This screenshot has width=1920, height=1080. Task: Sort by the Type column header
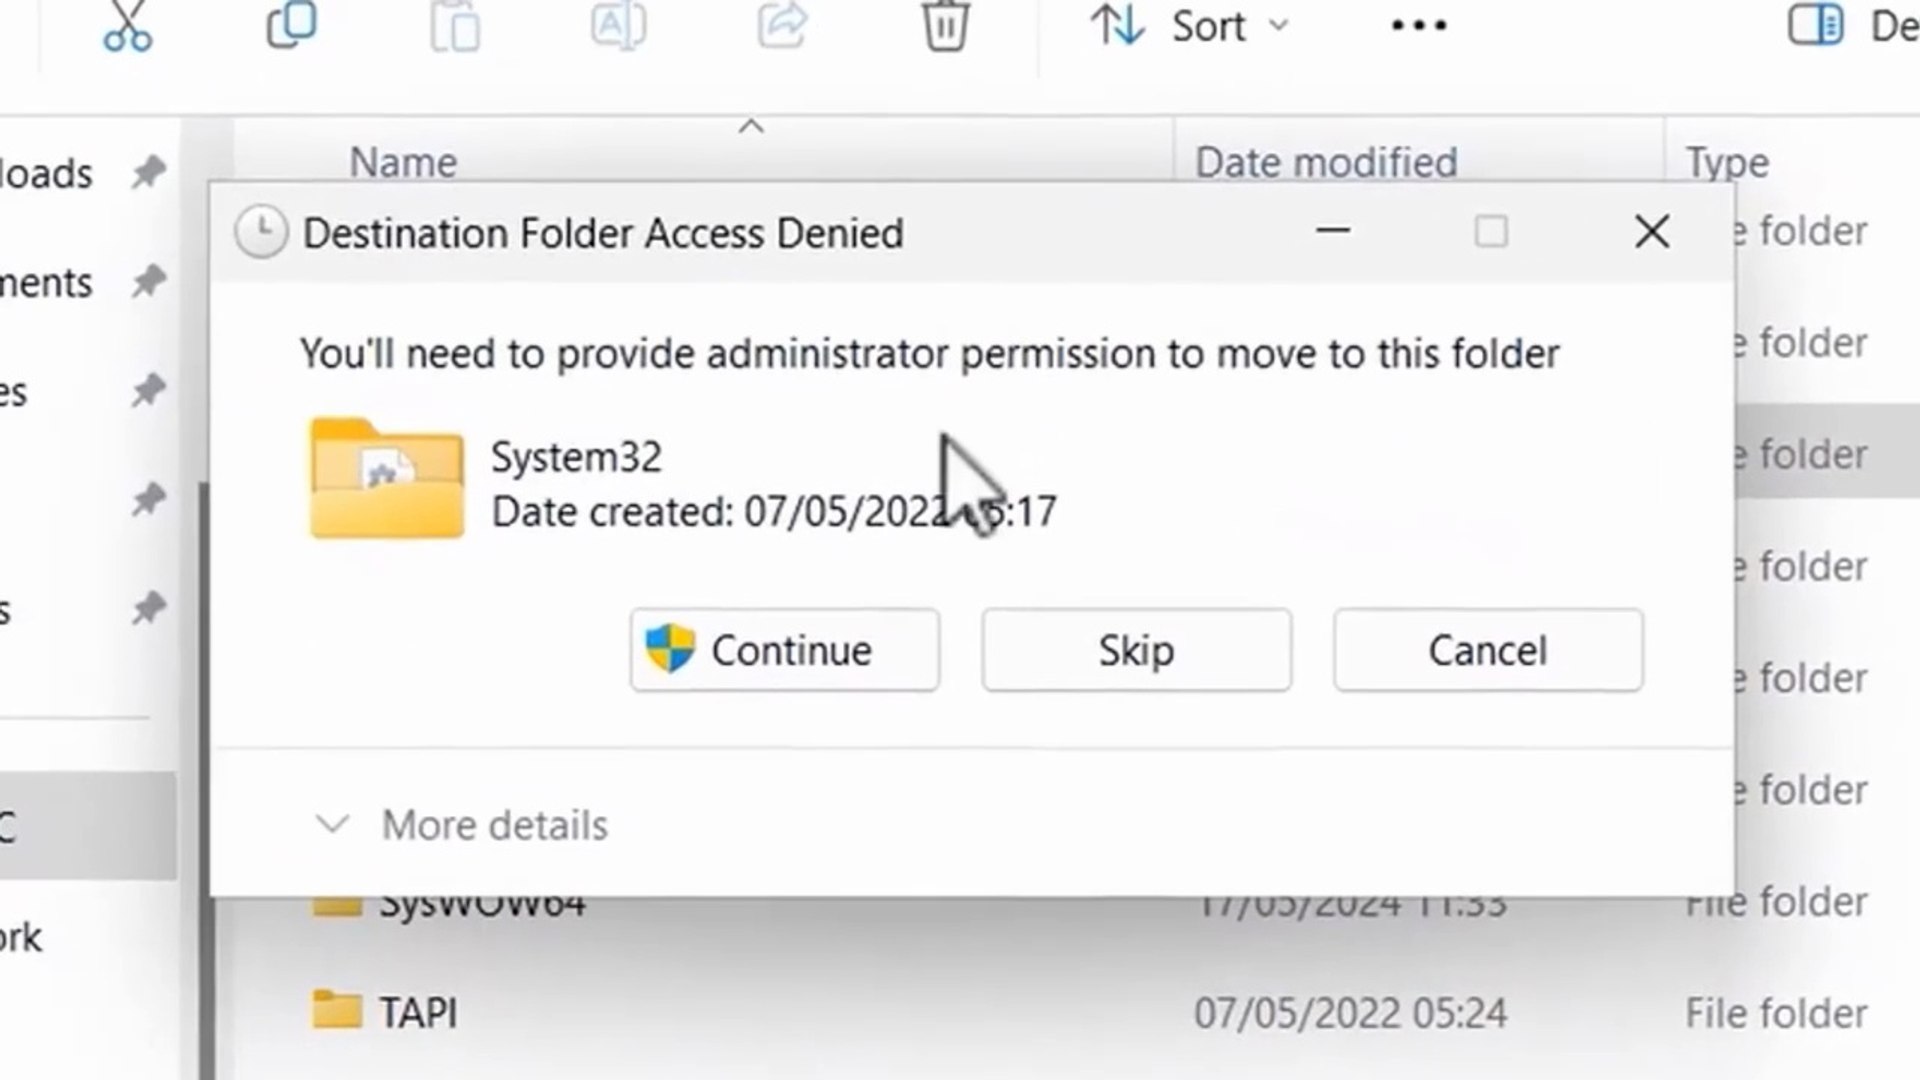tap(1727, 162)
